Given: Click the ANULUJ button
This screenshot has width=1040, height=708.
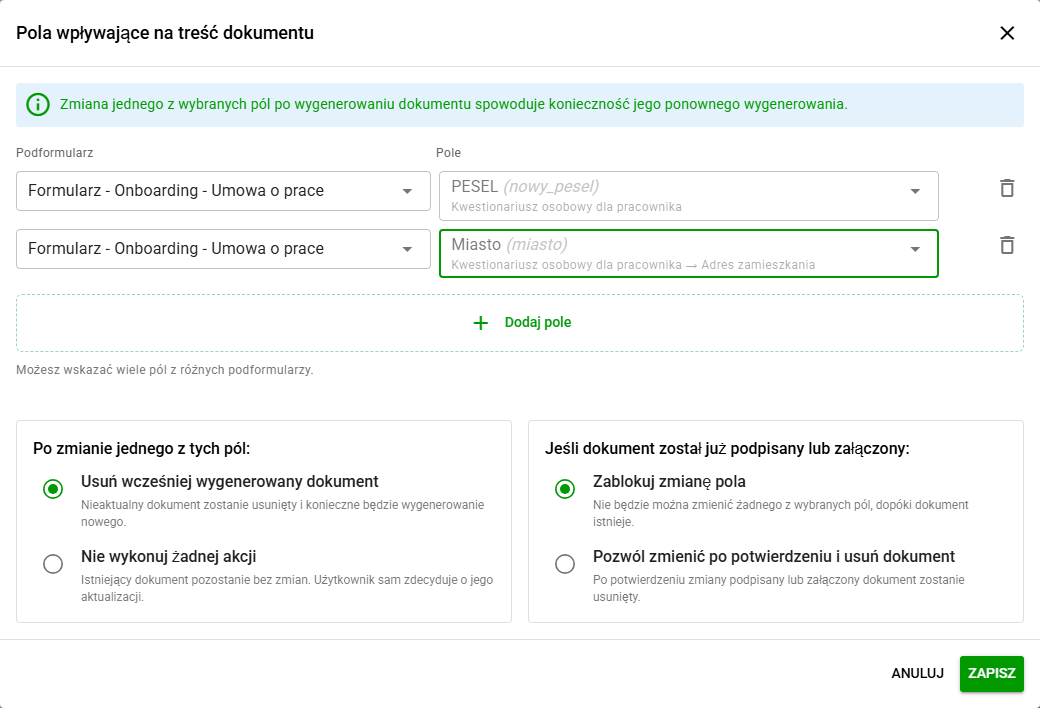Looking at the screenshot, I should [917, 673].
